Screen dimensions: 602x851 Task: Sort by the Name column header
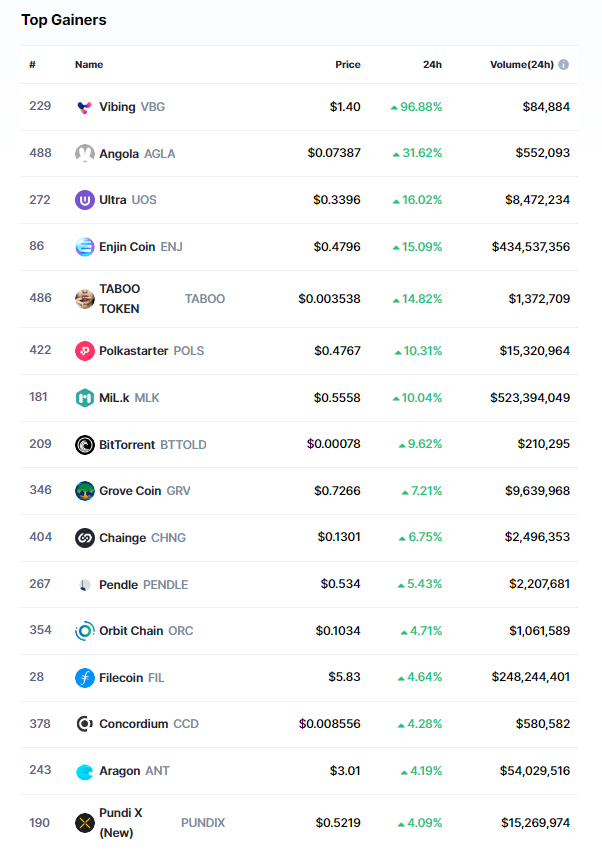[x=89, y=65]
